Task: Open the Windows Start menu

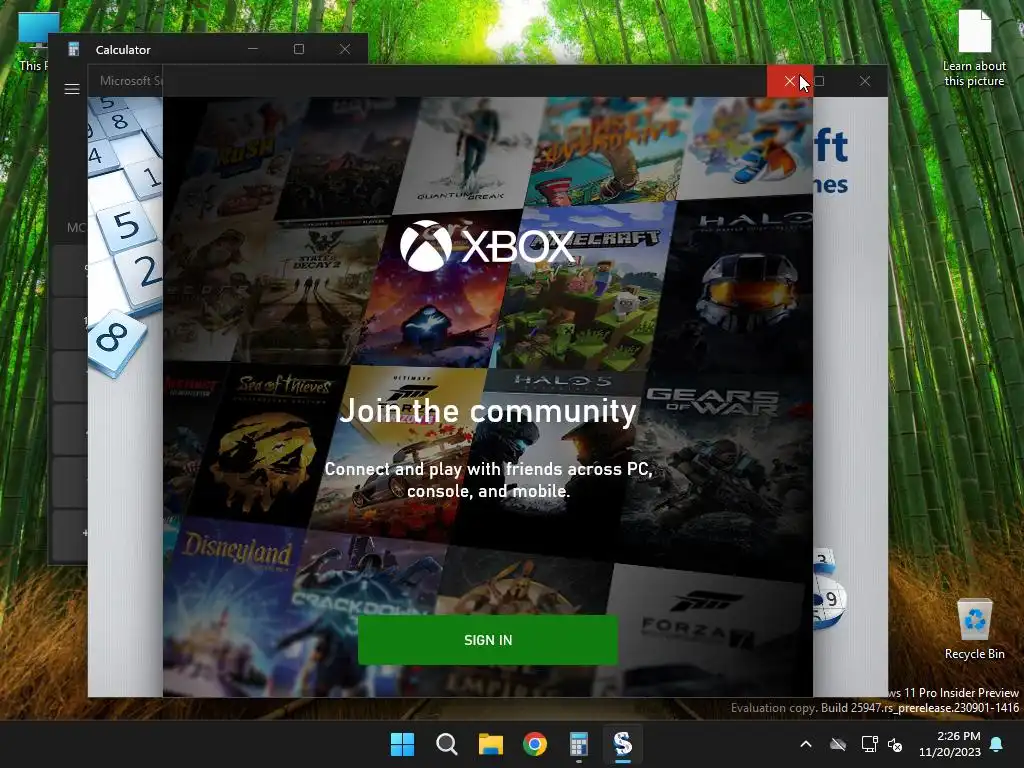Action: [402, 744]
